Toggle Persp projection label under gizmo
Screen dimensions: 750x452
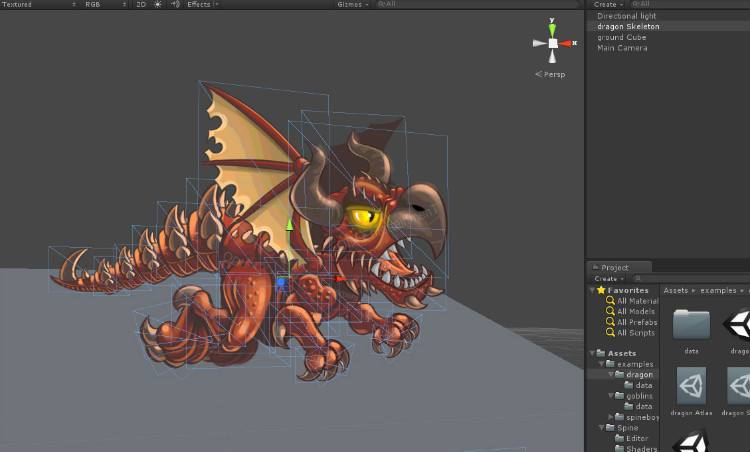tap(553, 73)
